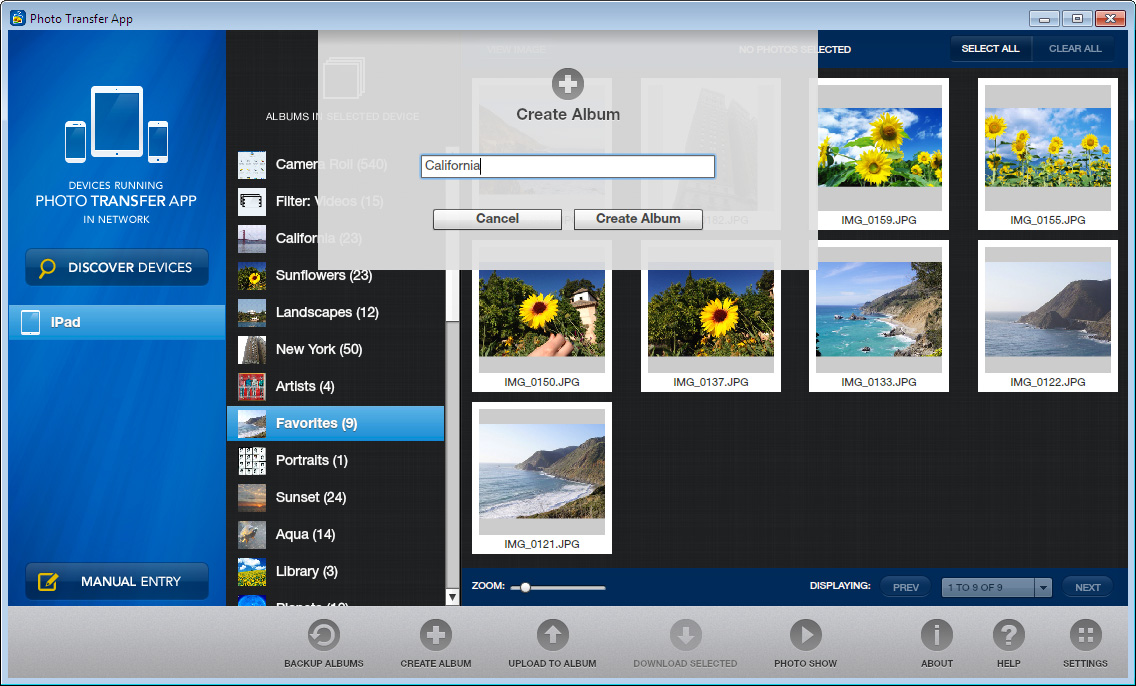Viewport: 1136px width, 686px height.
Task: Click the Filter: Videos filmstrip icon
Action: coord(252,202)
